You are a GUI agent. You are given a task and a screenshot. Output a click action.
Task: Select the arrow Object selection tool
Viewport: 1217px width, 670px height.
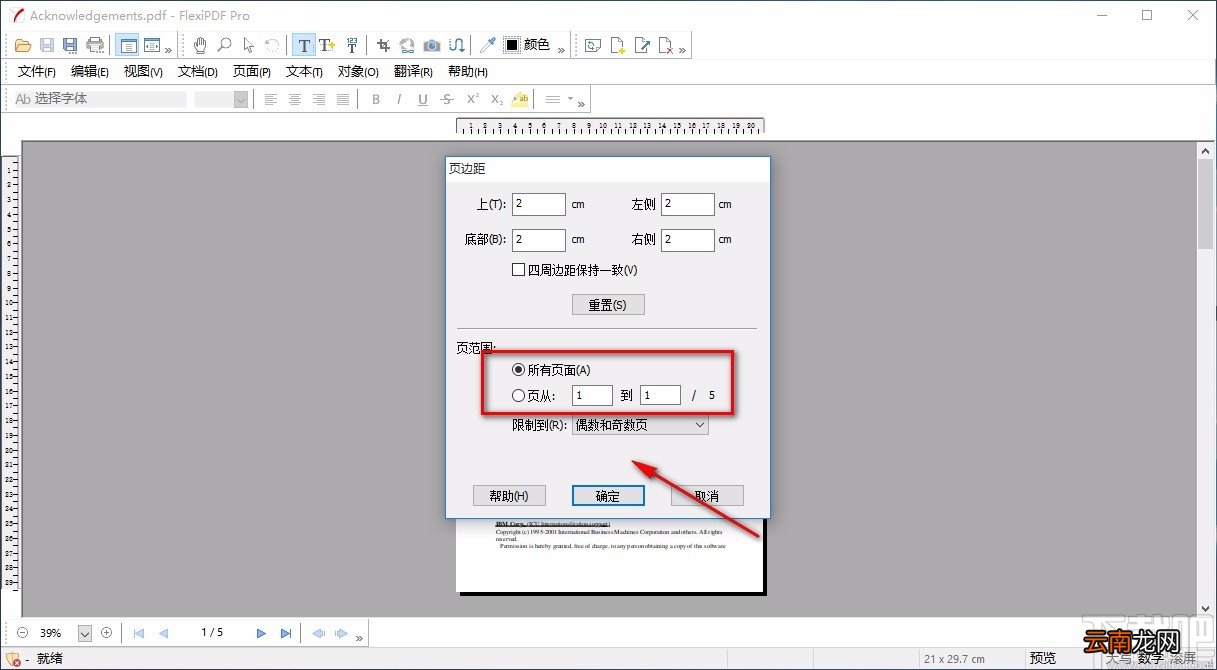[249, 45]
